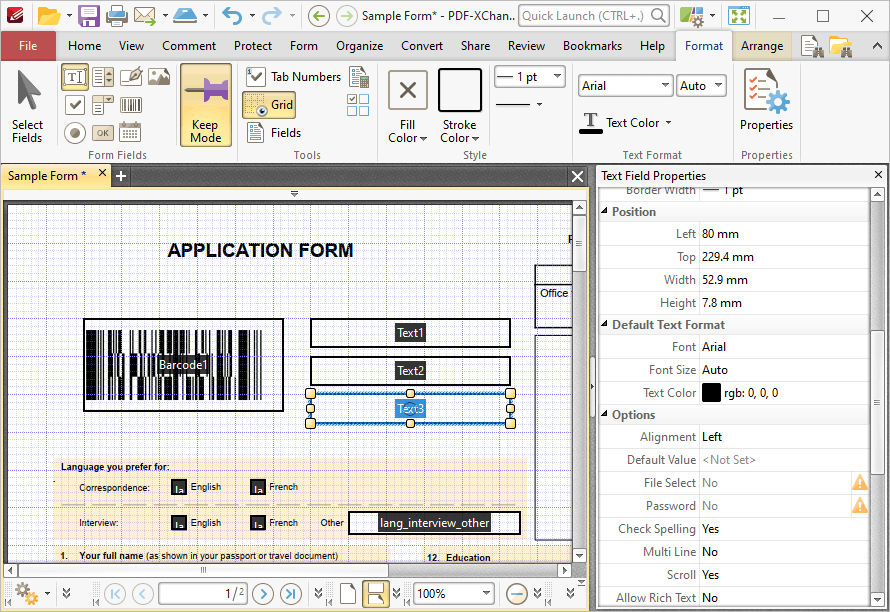Select the Barcode field tool
This screenshot has height=612, width=890.
click(131, 105)
